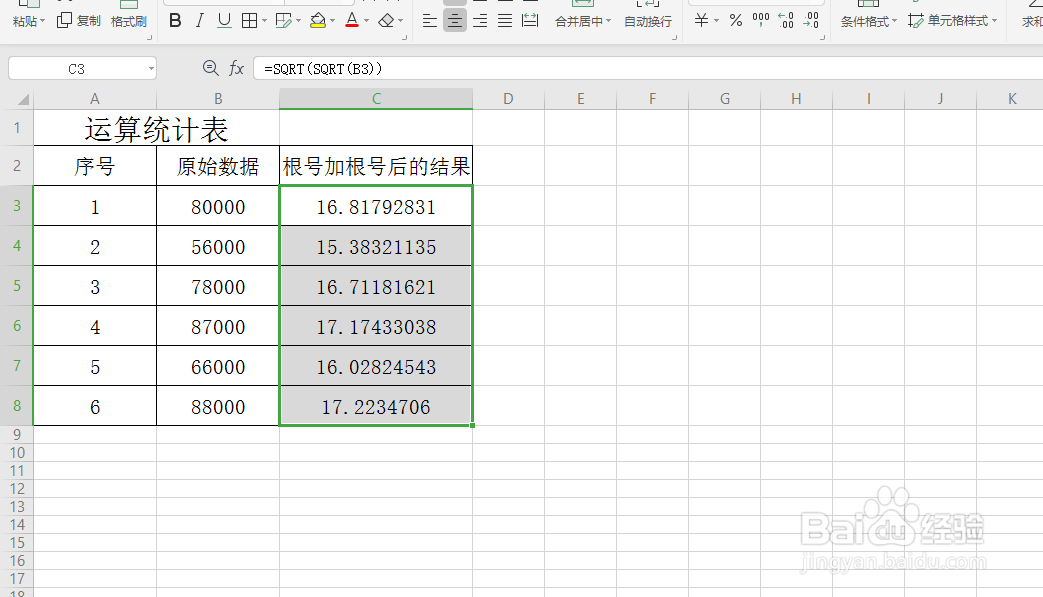Click the header cell 序号

tap(95, 166)
